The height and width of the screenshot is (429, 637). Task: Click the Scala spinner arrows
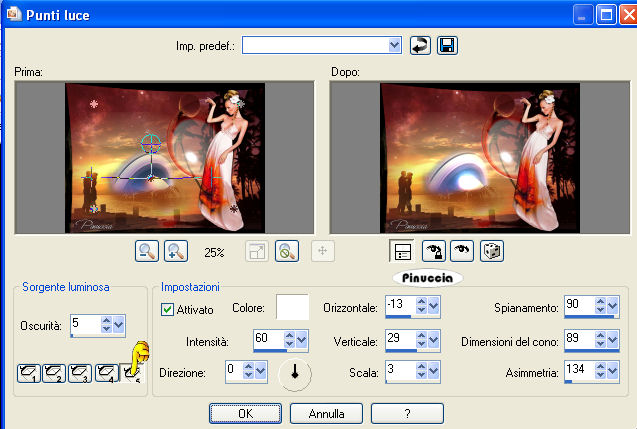(421, 370)
